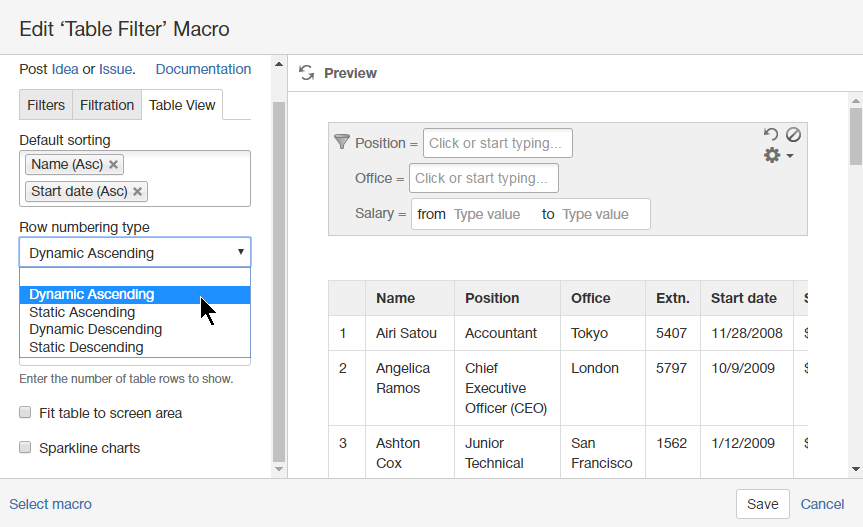Enable Fit table to screen area
The width and height of the screenshot is (863, 527).
(26, 413)
